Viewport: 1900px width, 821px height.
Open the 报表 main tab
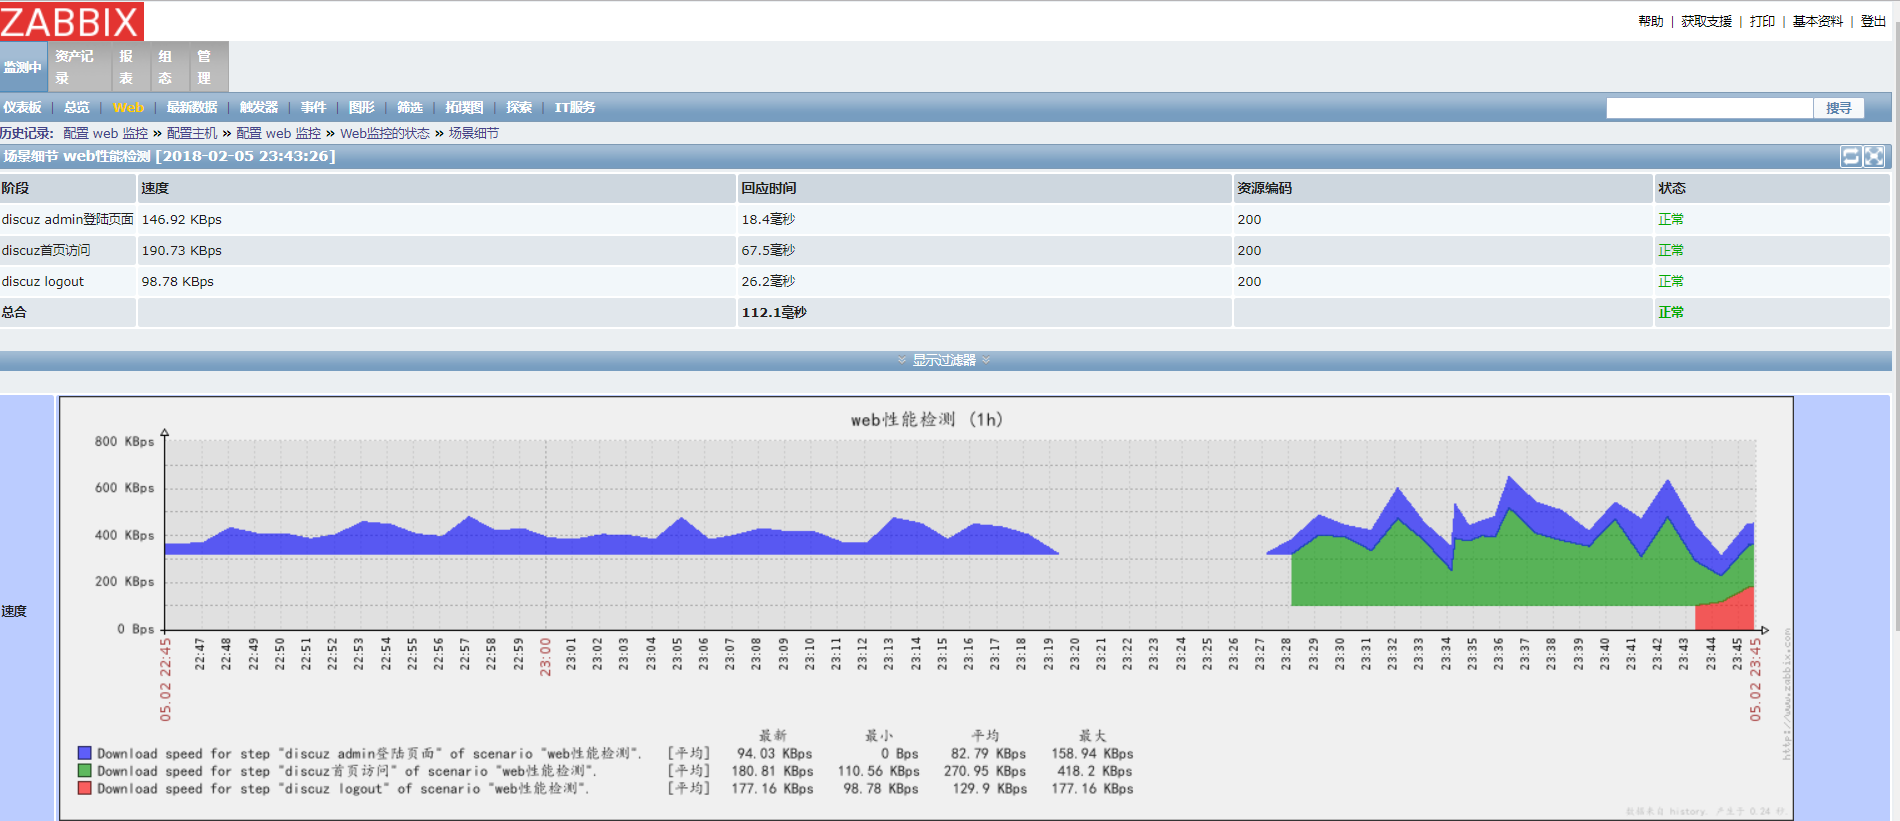click(130, 67)
